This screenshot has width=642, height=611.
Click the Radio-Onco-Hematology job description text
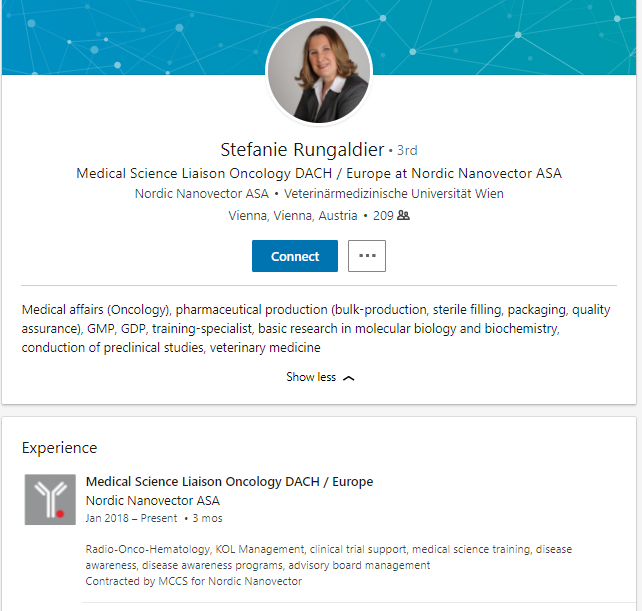coord(328,557)
